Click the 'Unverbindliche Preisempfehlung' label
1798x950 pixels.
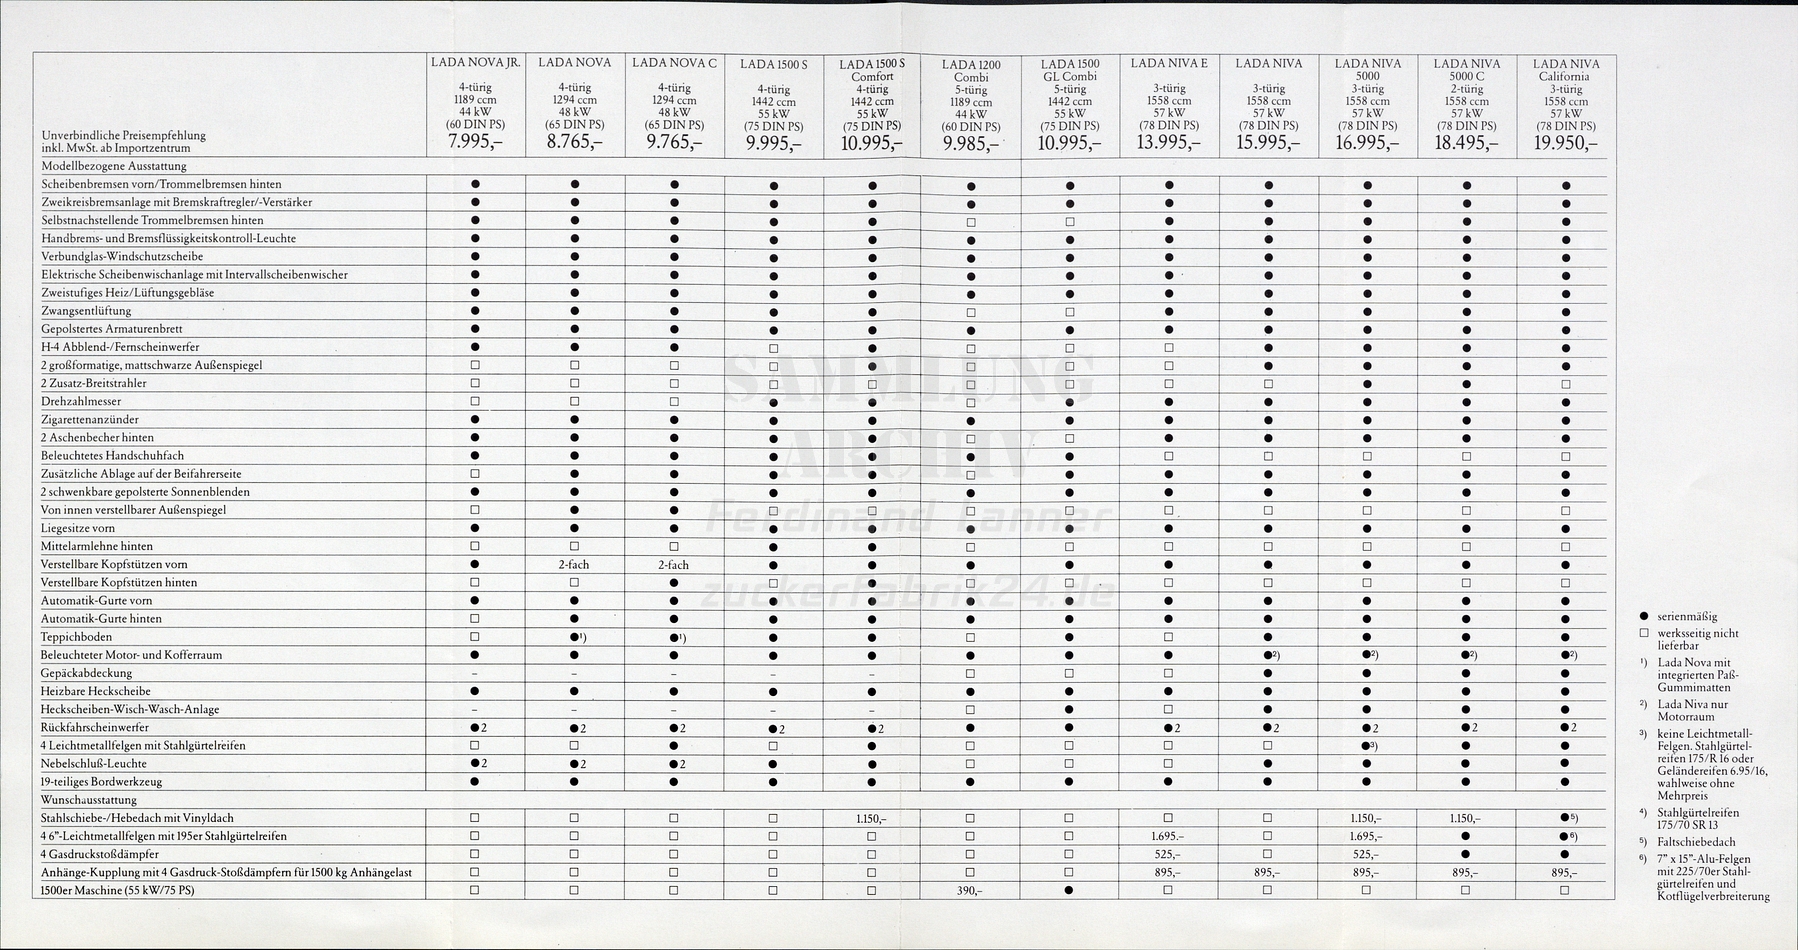[x=123, y=135]
